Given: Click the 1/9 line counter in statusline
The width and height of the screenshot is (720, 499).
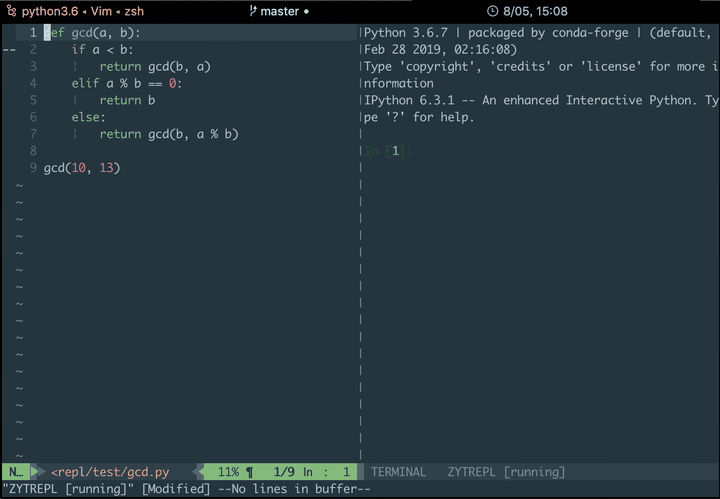Looking at the screenshot, I should click(x=284, y=472).
